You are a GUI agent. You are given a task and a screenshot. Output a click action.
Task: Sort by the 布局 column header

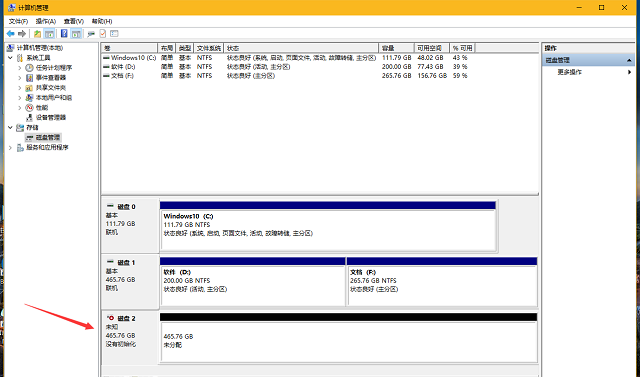[x=167, y=48]
